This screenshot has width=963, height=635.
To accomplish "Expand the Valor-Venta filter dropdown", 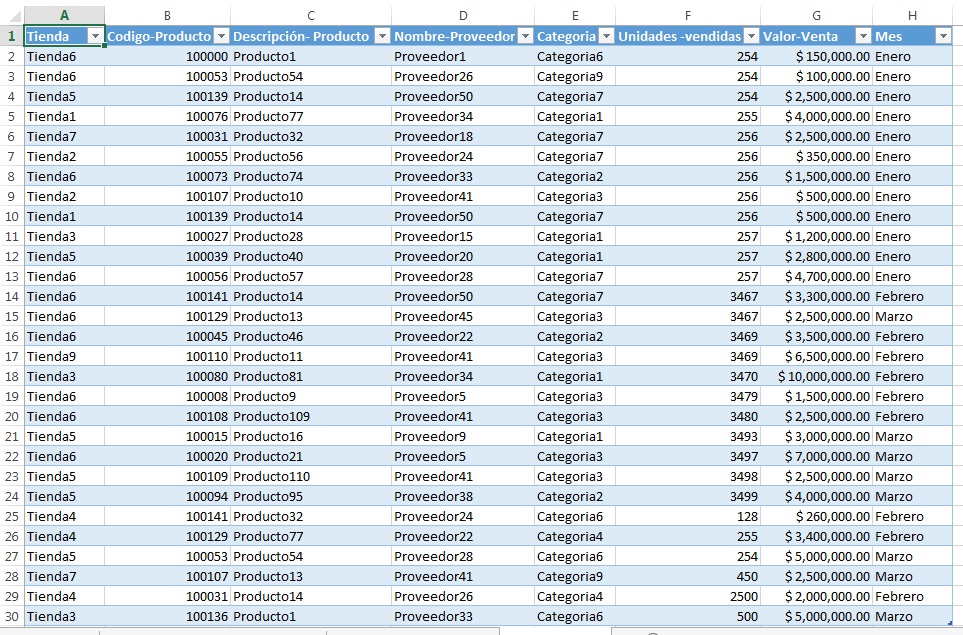I will point(863,36).
